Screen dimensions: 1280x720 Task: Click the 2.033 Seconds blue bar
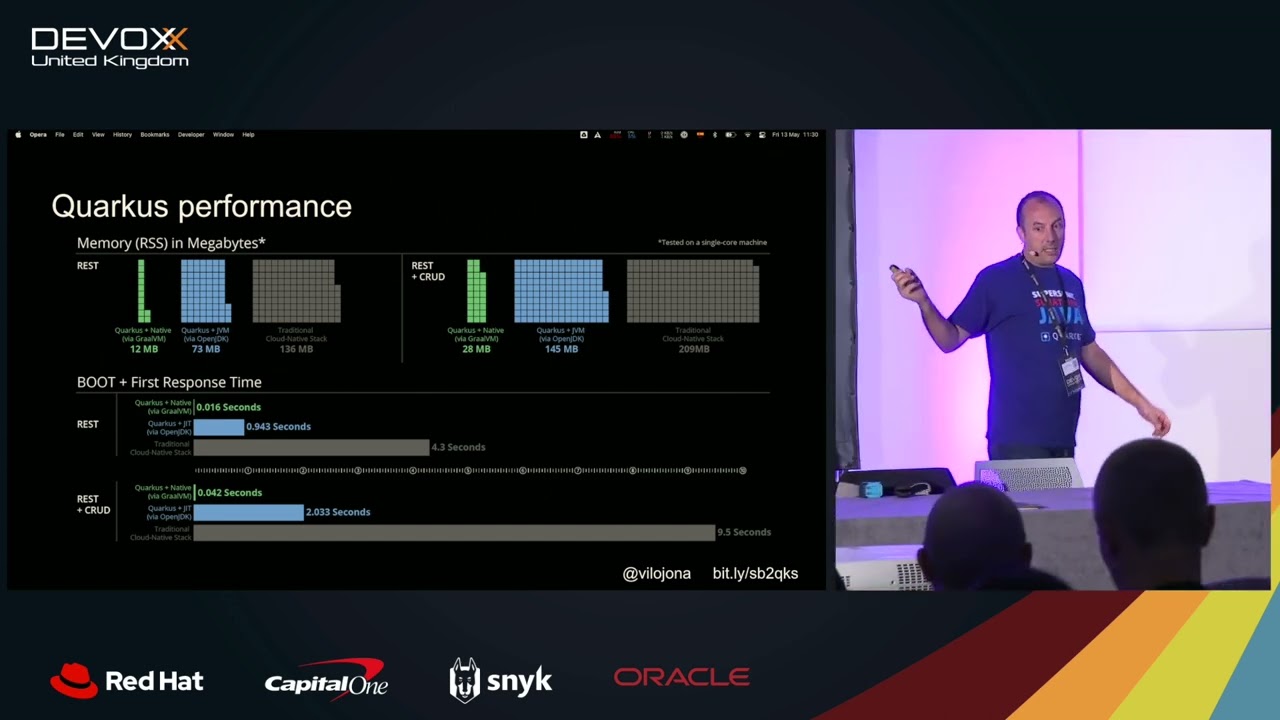[x=248, y=512]
